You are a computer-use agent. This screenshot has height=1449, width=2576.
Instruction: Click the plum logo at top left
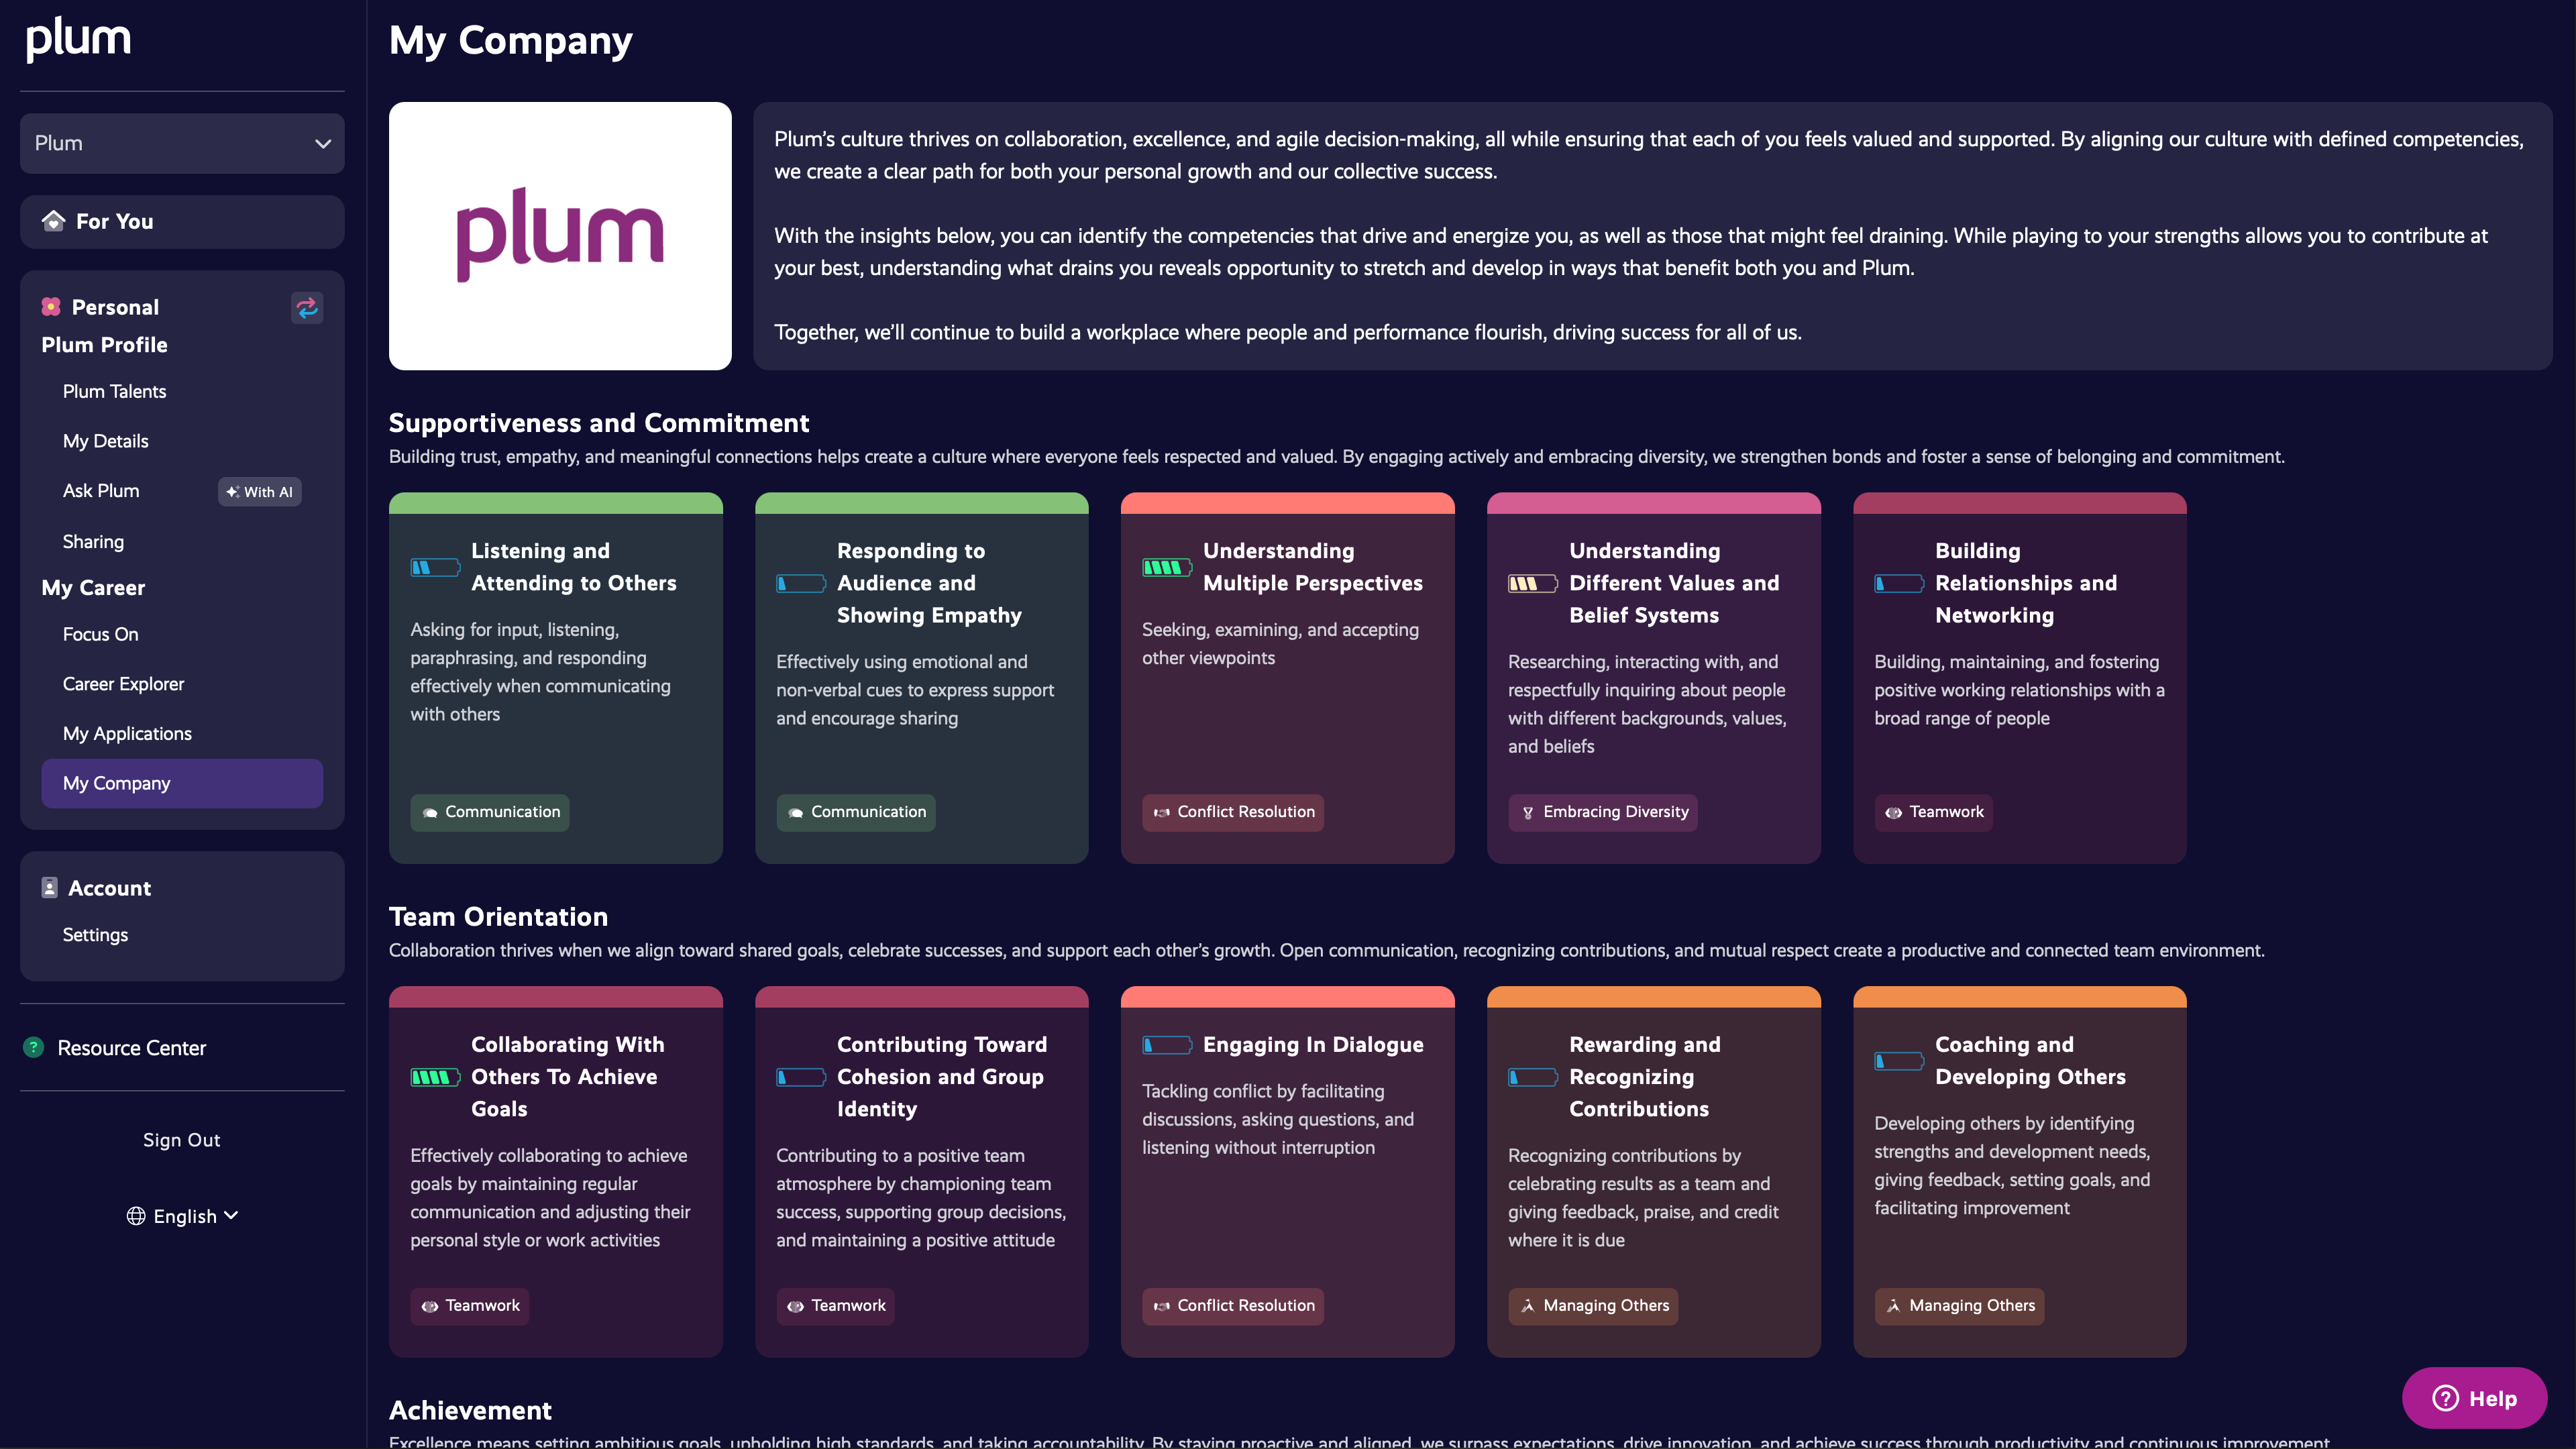[x=78, y=38]
